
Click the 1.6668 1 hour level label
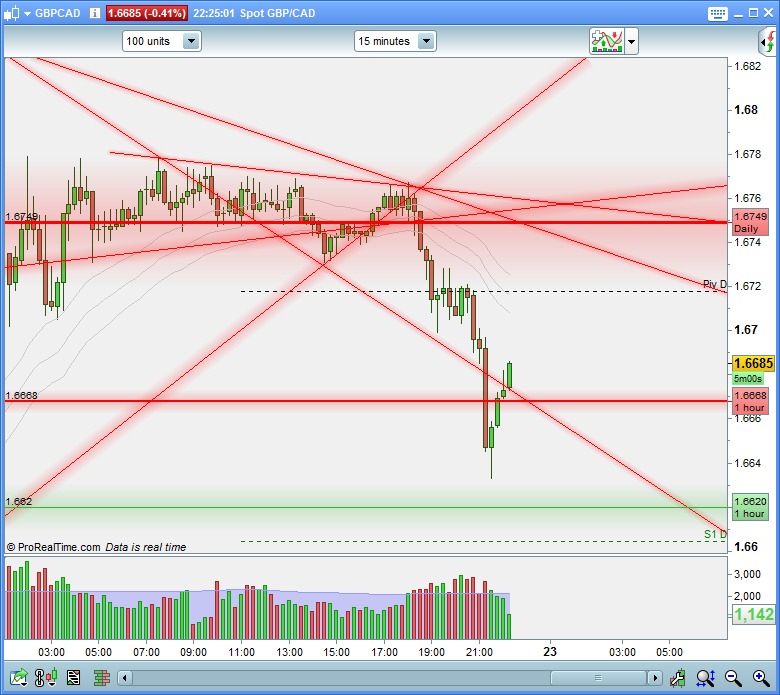point(751,401)
